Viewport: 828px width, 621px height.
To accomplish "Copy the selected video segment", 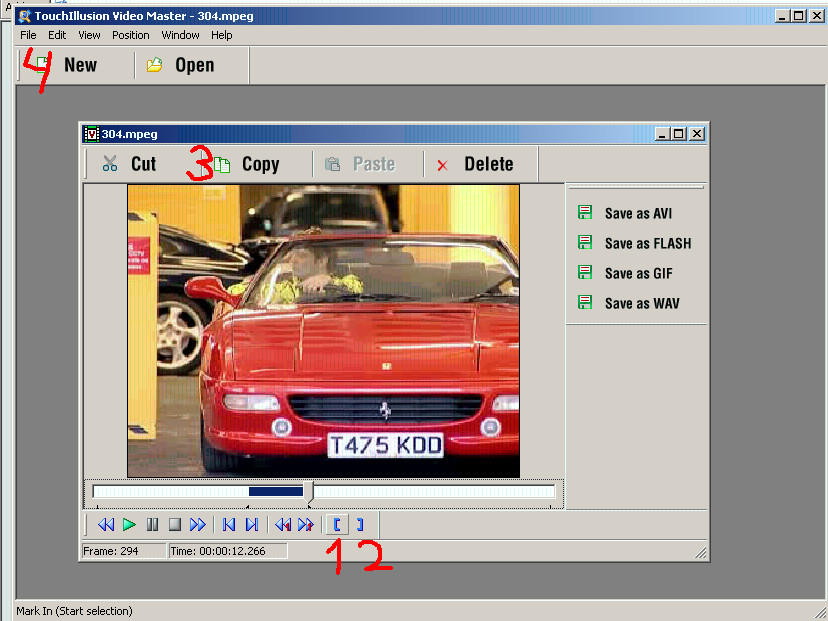I will (247, 164).
